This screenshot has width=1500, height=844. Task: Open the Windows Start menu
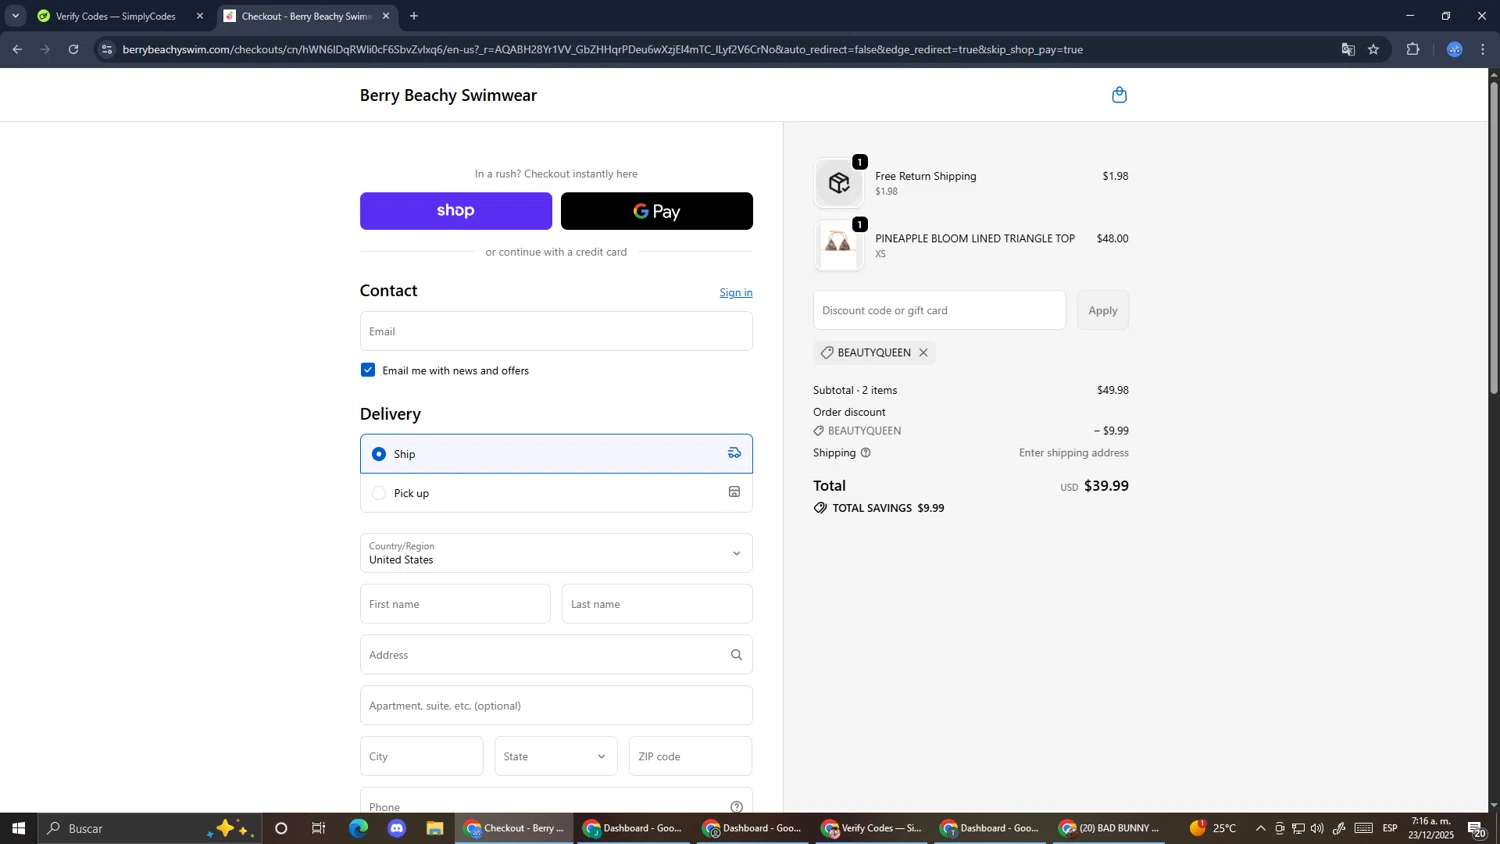18,828
